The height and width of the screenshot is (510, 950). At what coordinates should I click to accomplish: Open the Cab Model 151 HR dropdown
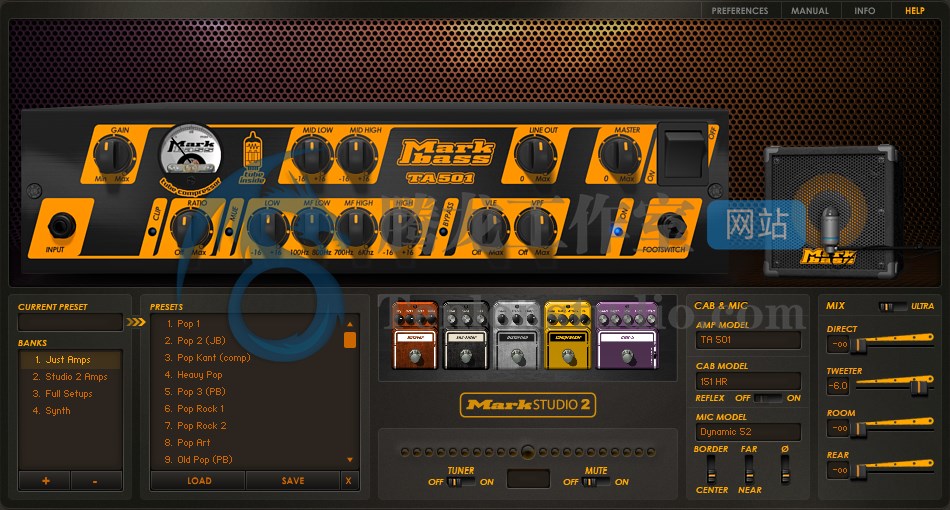pyautogui.click(x=748, y=382)
